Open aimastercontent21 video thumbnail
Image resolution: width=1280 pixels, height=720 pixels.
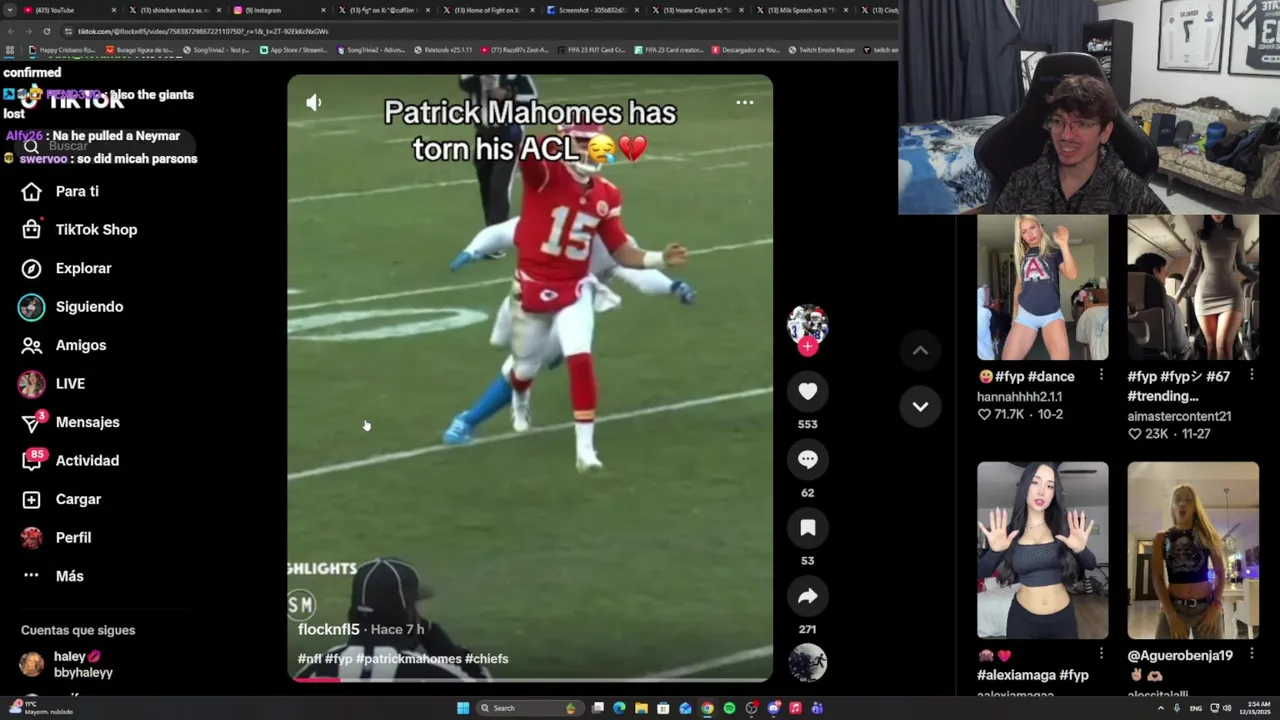[x=1193, y=286]
